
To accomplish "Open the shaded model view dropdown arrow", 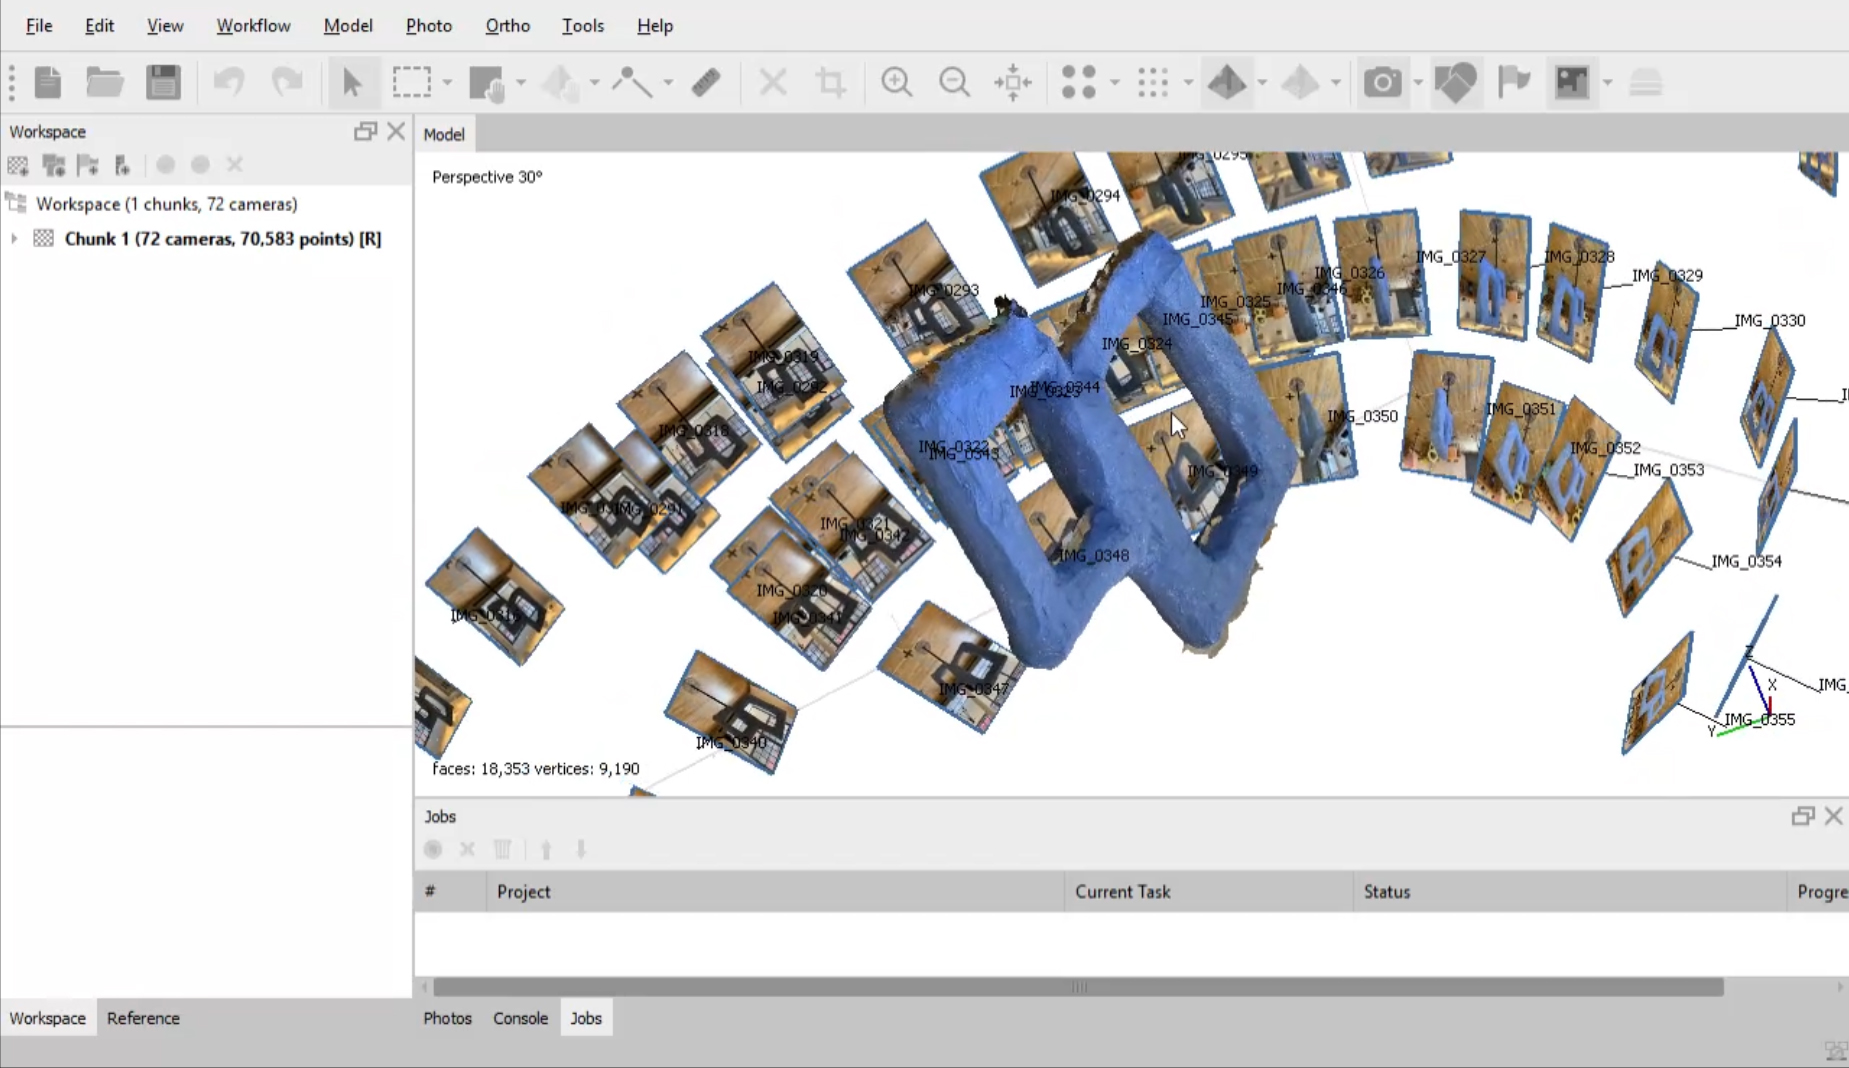I will pyautogui.click(x=1262, y=82).
